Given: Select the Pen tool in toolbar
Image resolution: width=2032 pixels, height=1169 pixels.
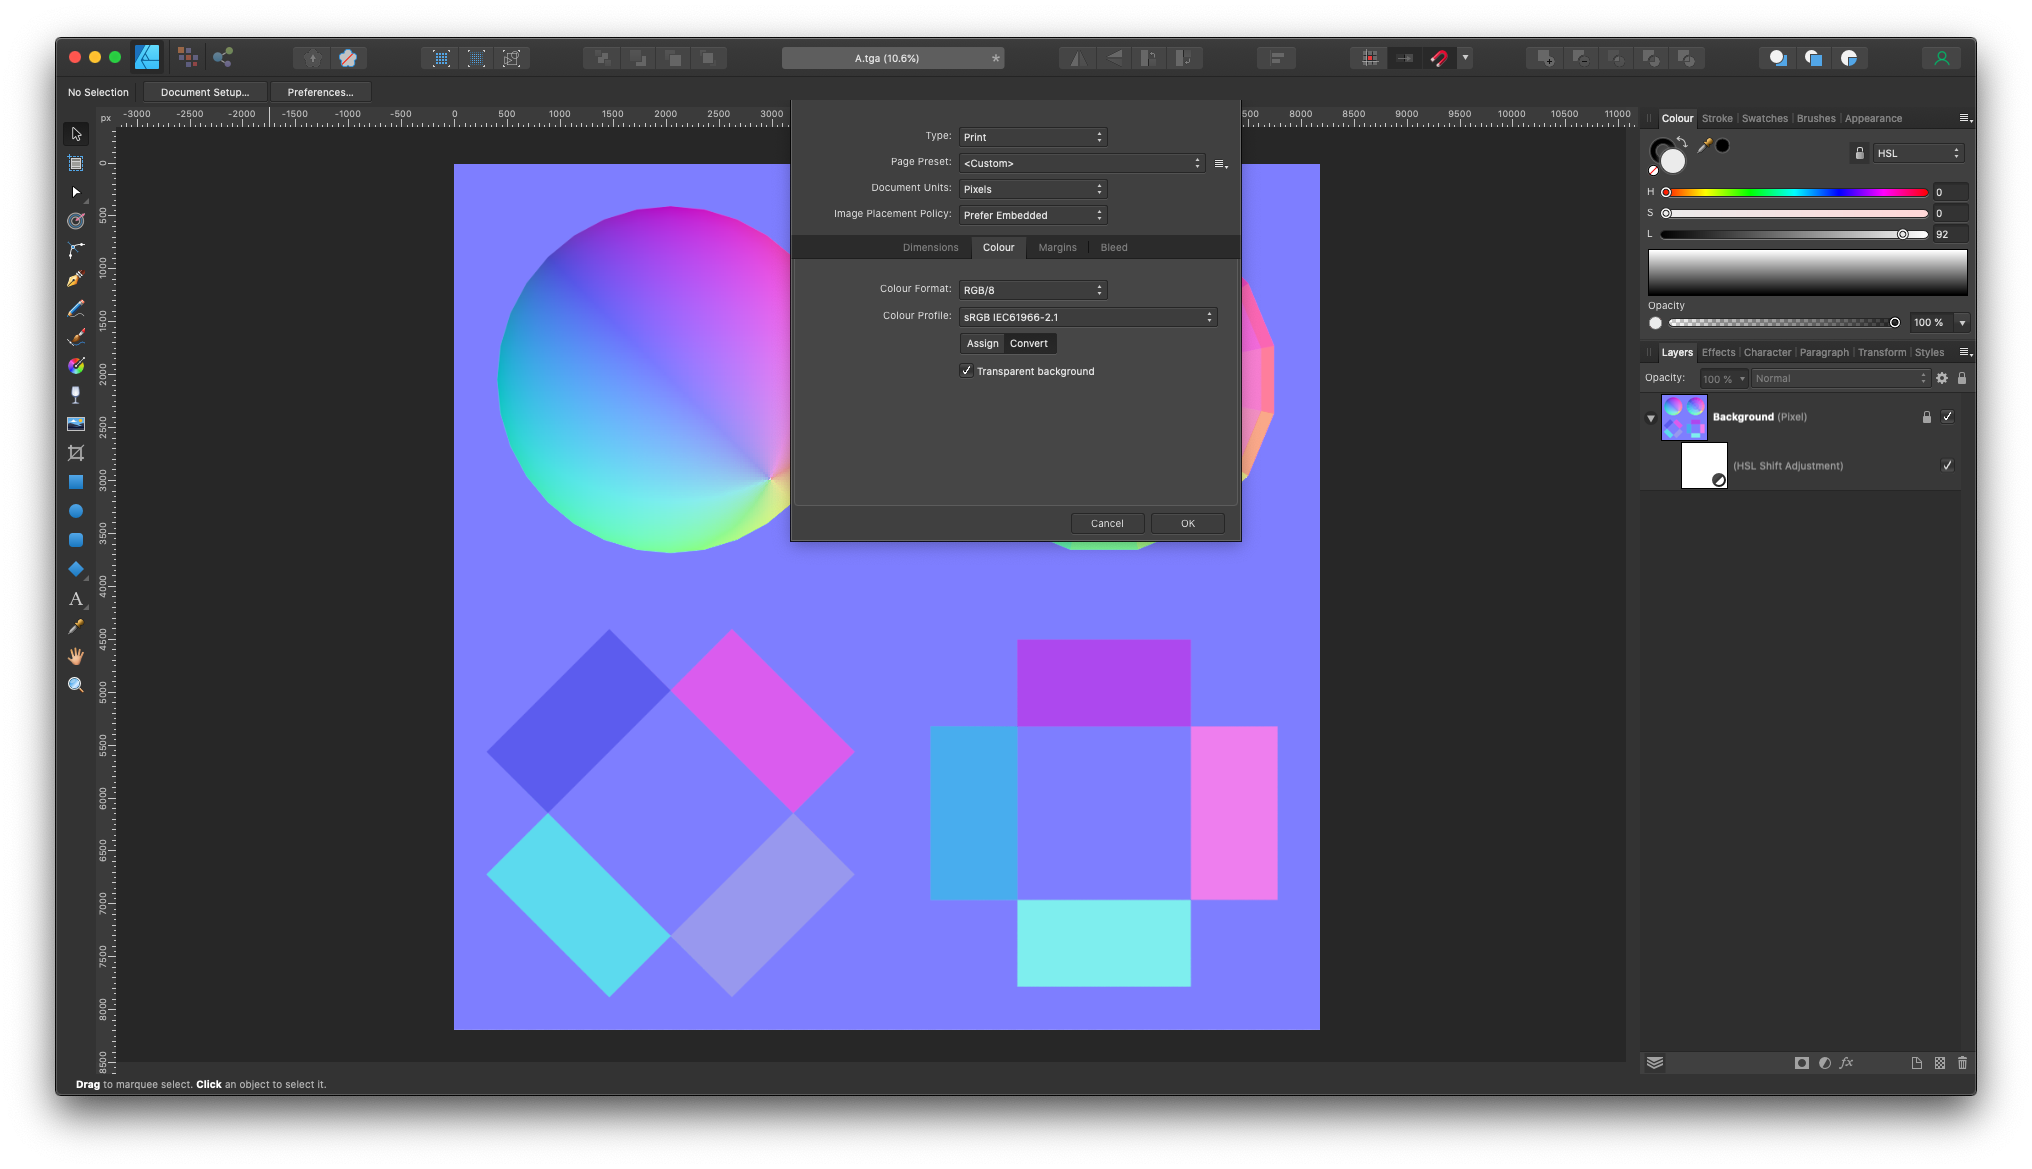Looking at the screenshot, I should pos(76,279).
